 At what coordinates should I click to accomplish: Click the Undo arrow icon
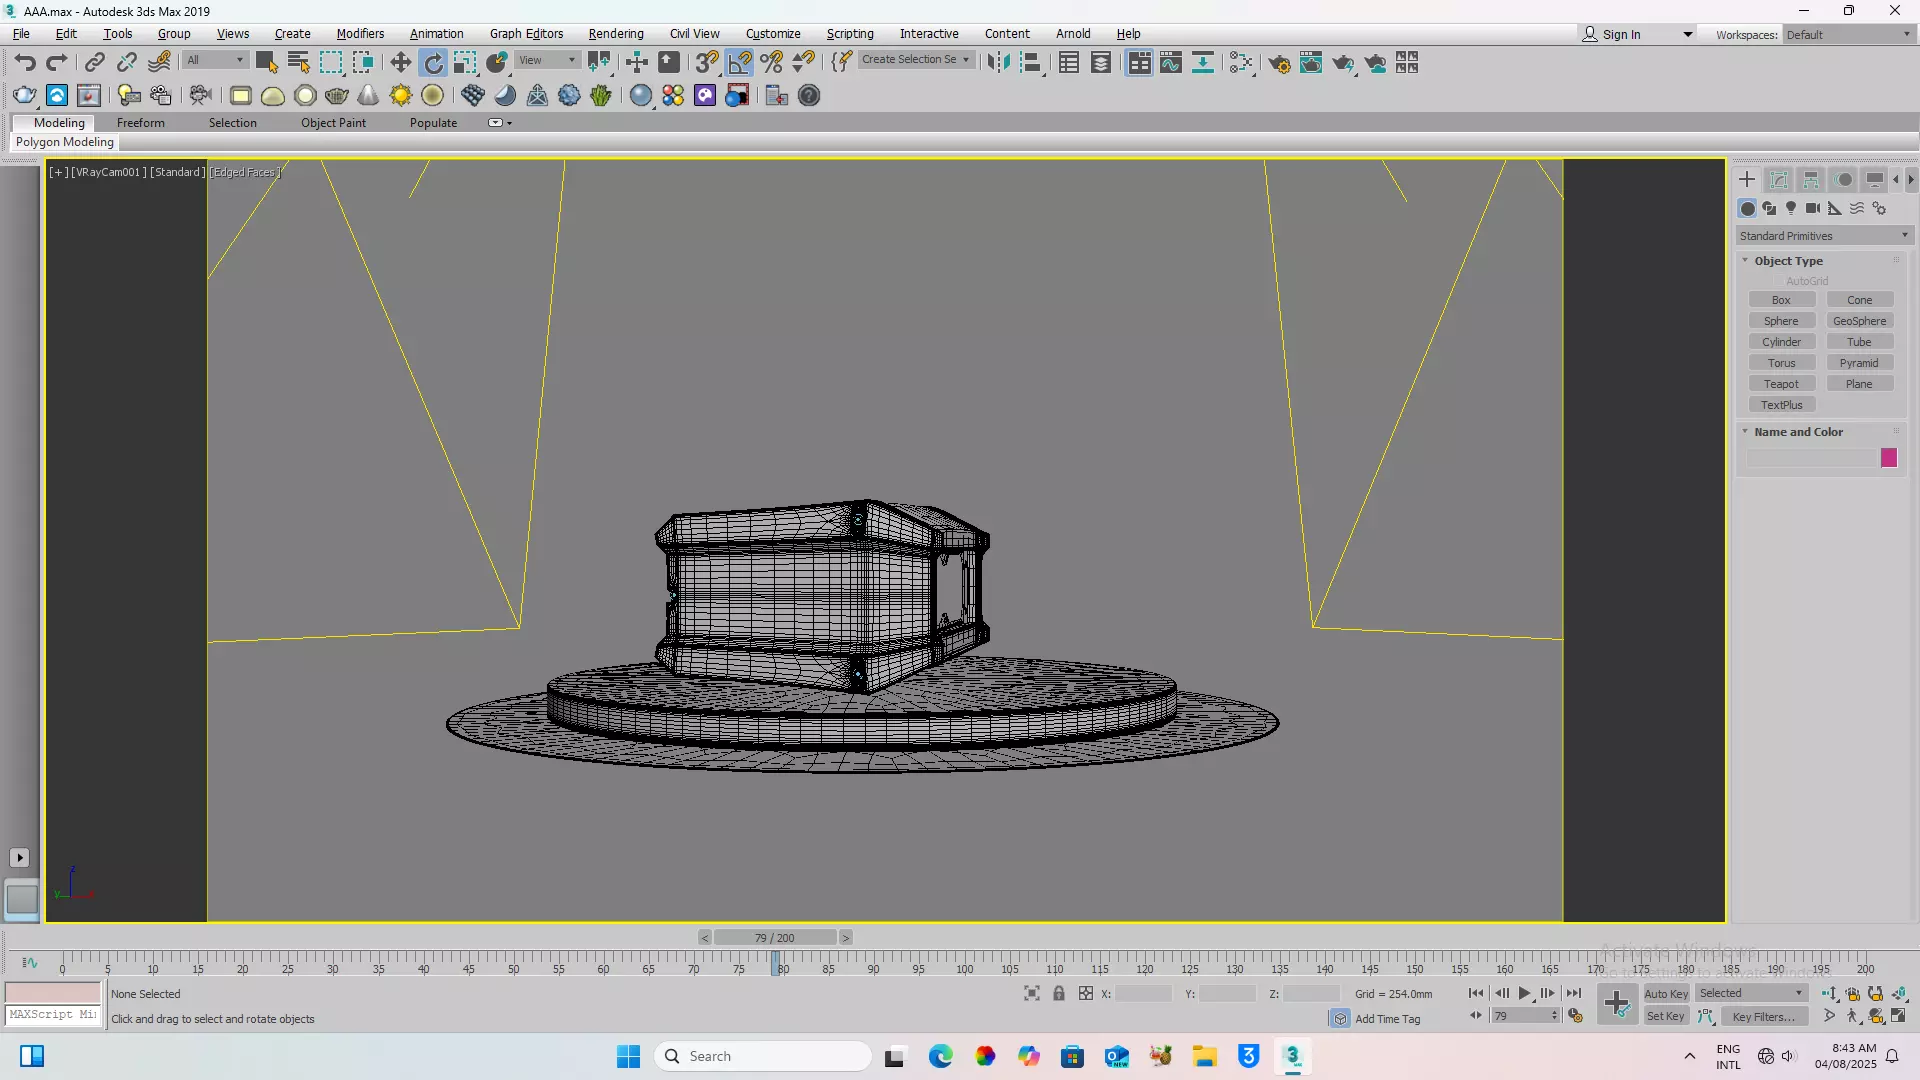(24, 62)
